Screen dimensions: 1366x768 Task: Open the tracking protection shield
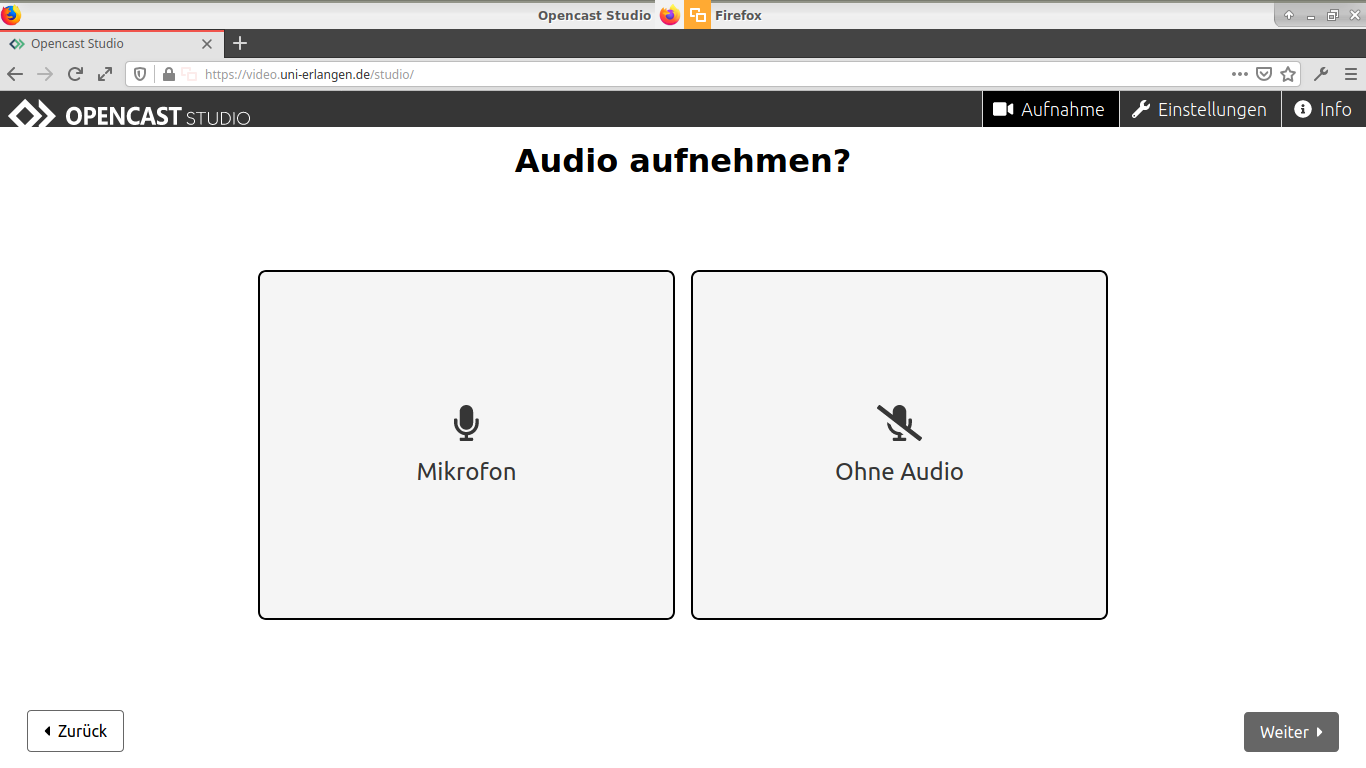pos(141,74)
